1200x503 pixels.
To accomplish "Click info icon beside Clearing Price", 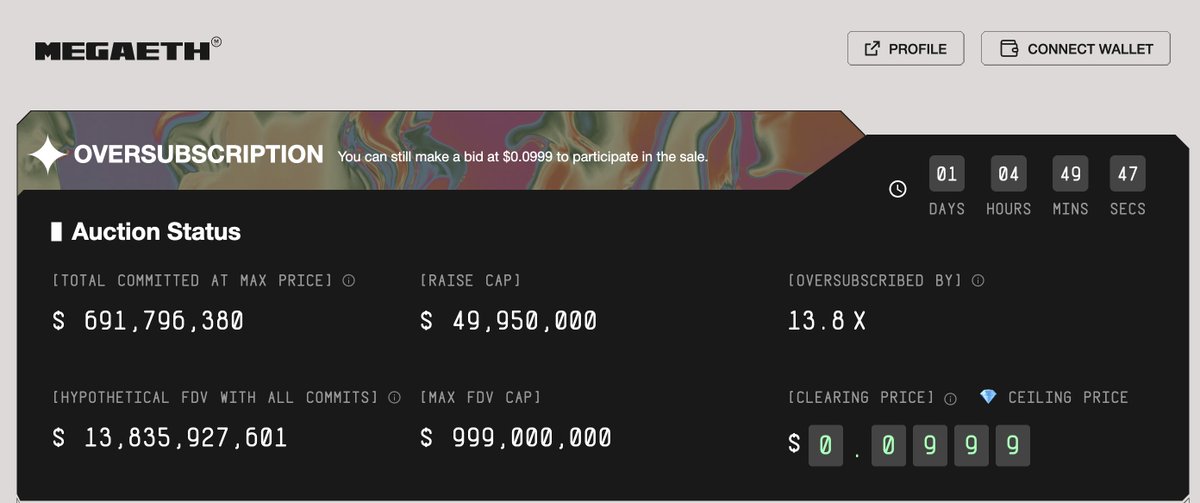I will coord(950,398).
